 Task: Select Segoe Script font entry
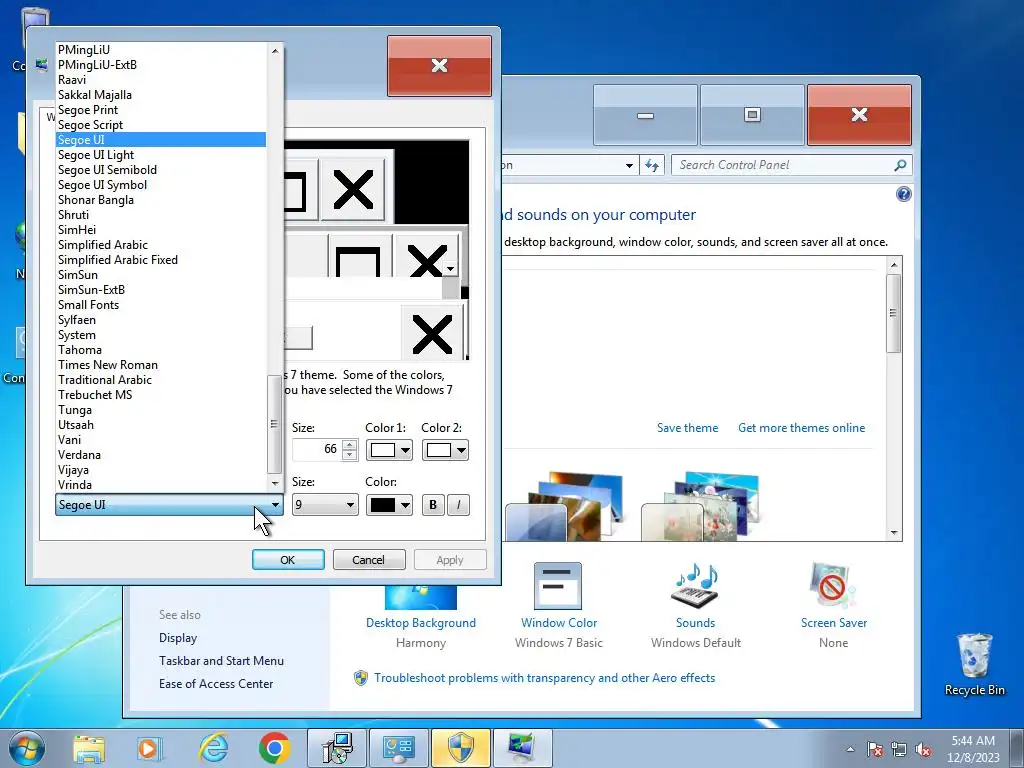pyautogui.click(x=161, y=125)
